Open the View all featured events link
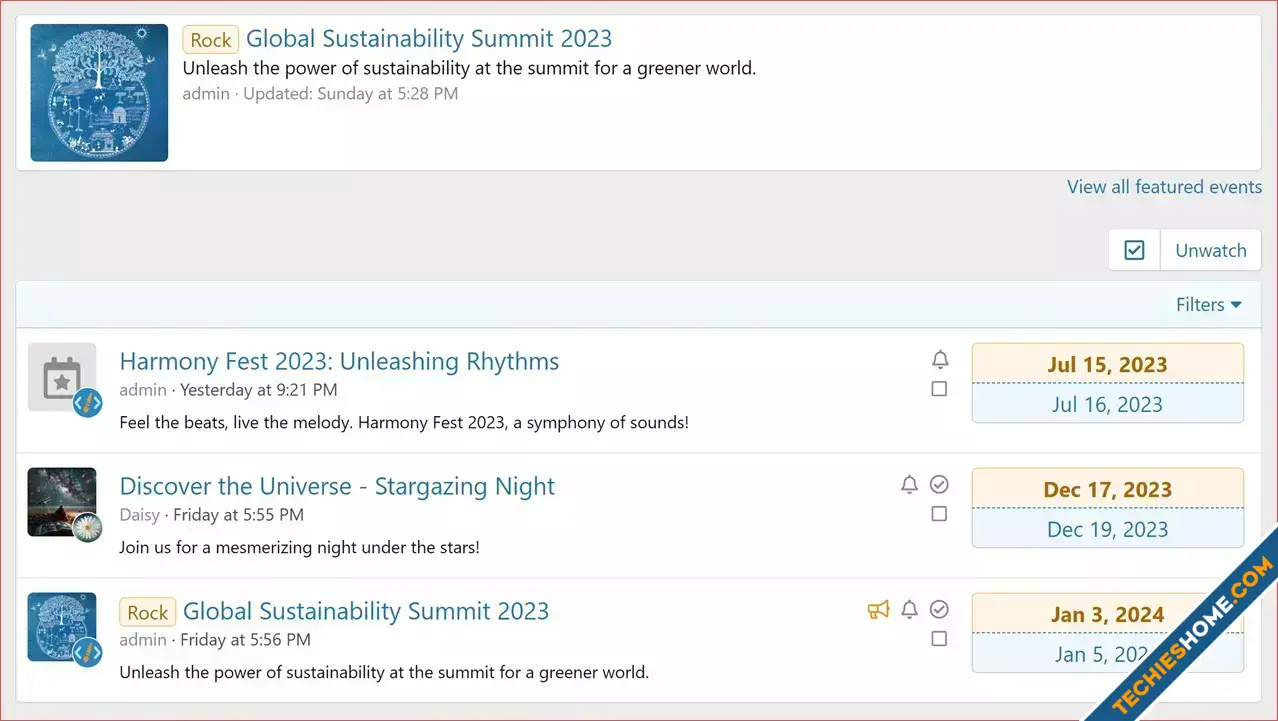This screenshot has width=1278, height=721. 1164,187
